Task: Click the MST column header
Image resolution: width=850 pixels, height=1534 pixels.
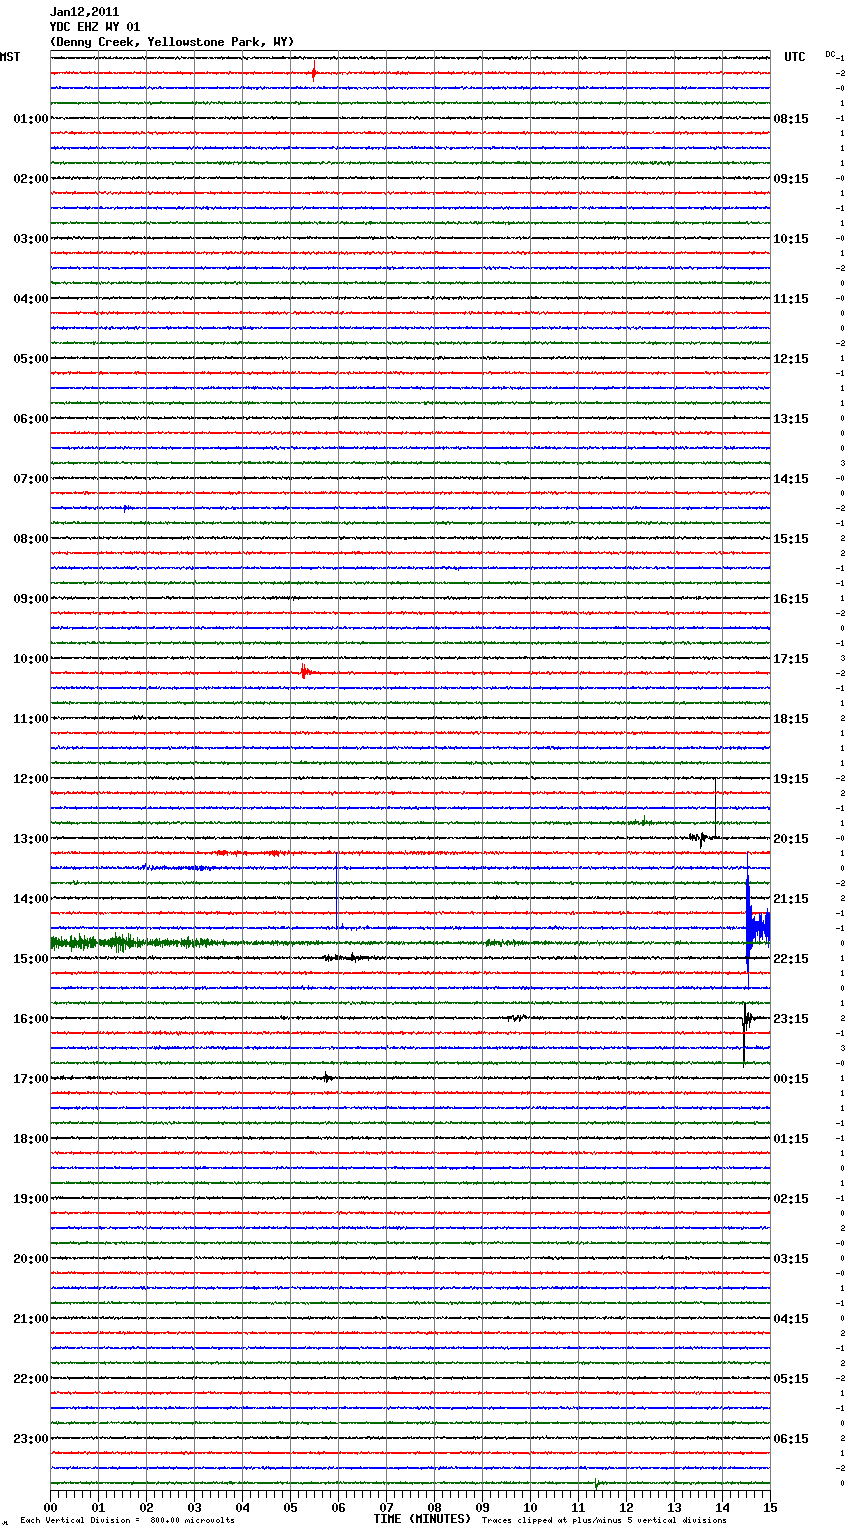Action: point(10,57)
